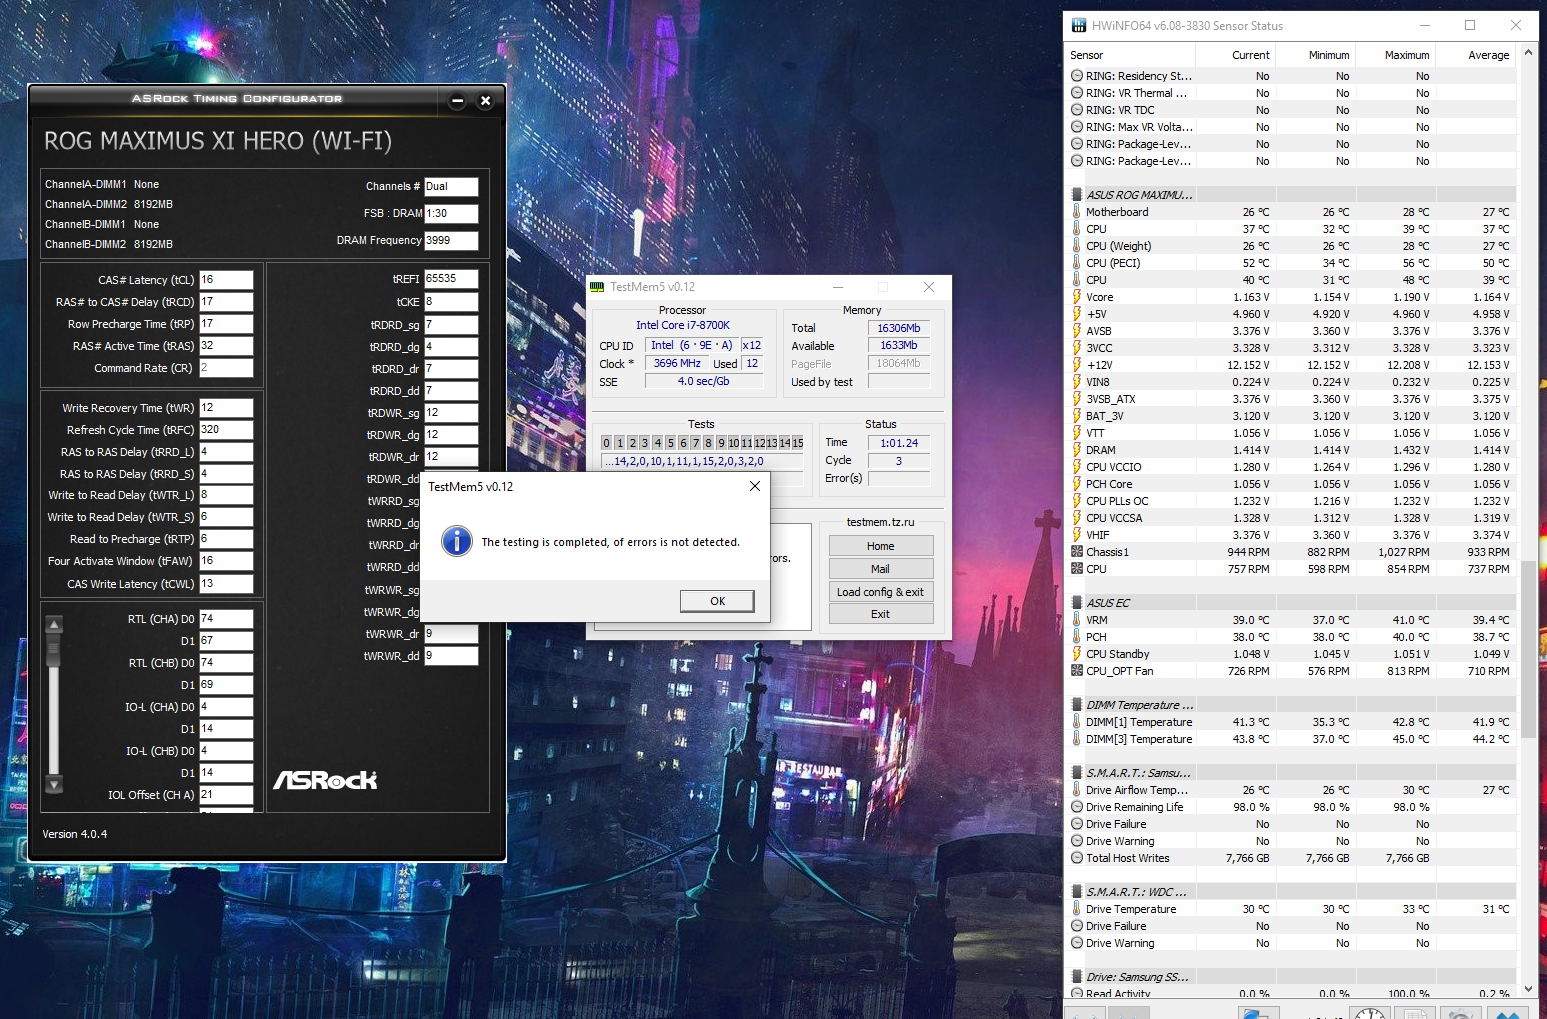This screenshot has height=1019, width=1547.
Task: Click the fan icon beside Chassis1
Action: click(1077, 552)
